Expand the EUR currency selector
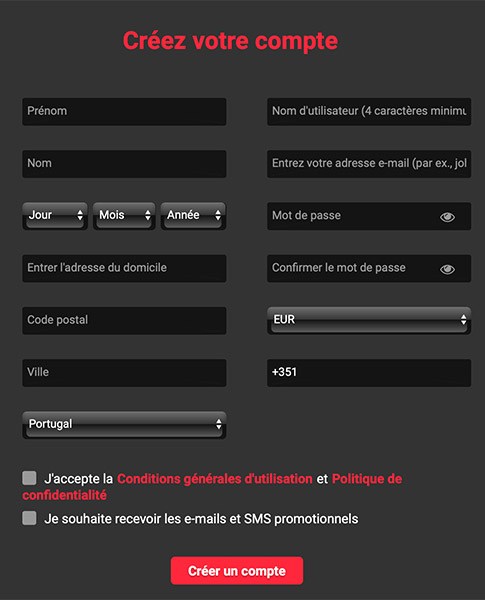485x600 pixels. click(x=369, y=320)
